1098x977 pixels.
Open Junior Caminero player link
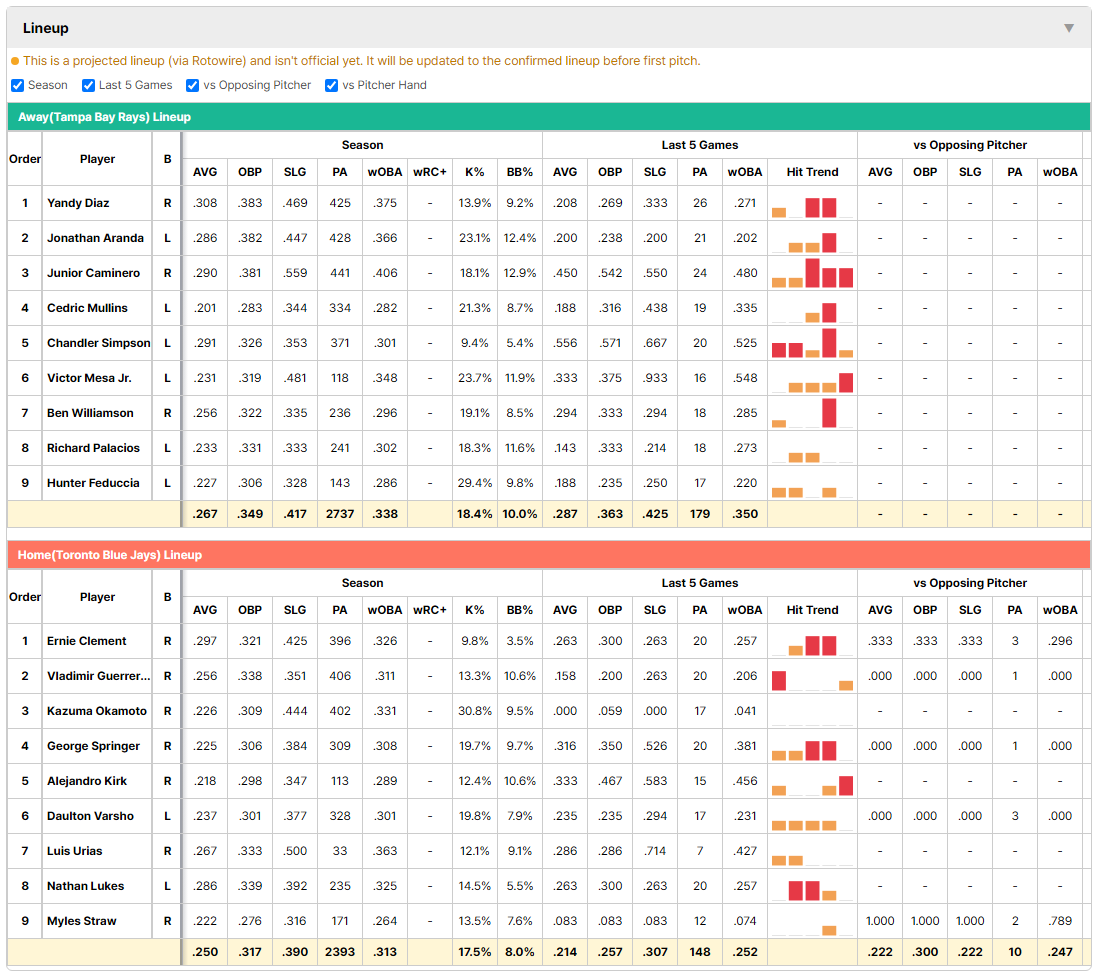click(93, 273)
